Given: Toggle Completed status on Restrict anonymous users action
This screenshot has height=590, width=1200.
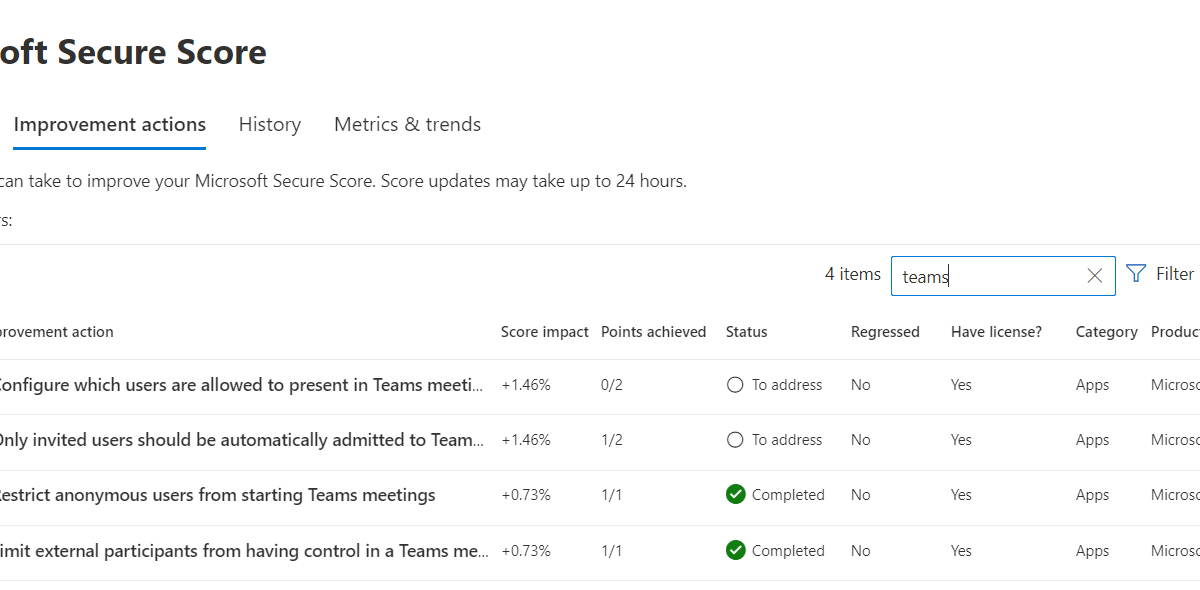Looking at the screenshot, I should (736, 494).
